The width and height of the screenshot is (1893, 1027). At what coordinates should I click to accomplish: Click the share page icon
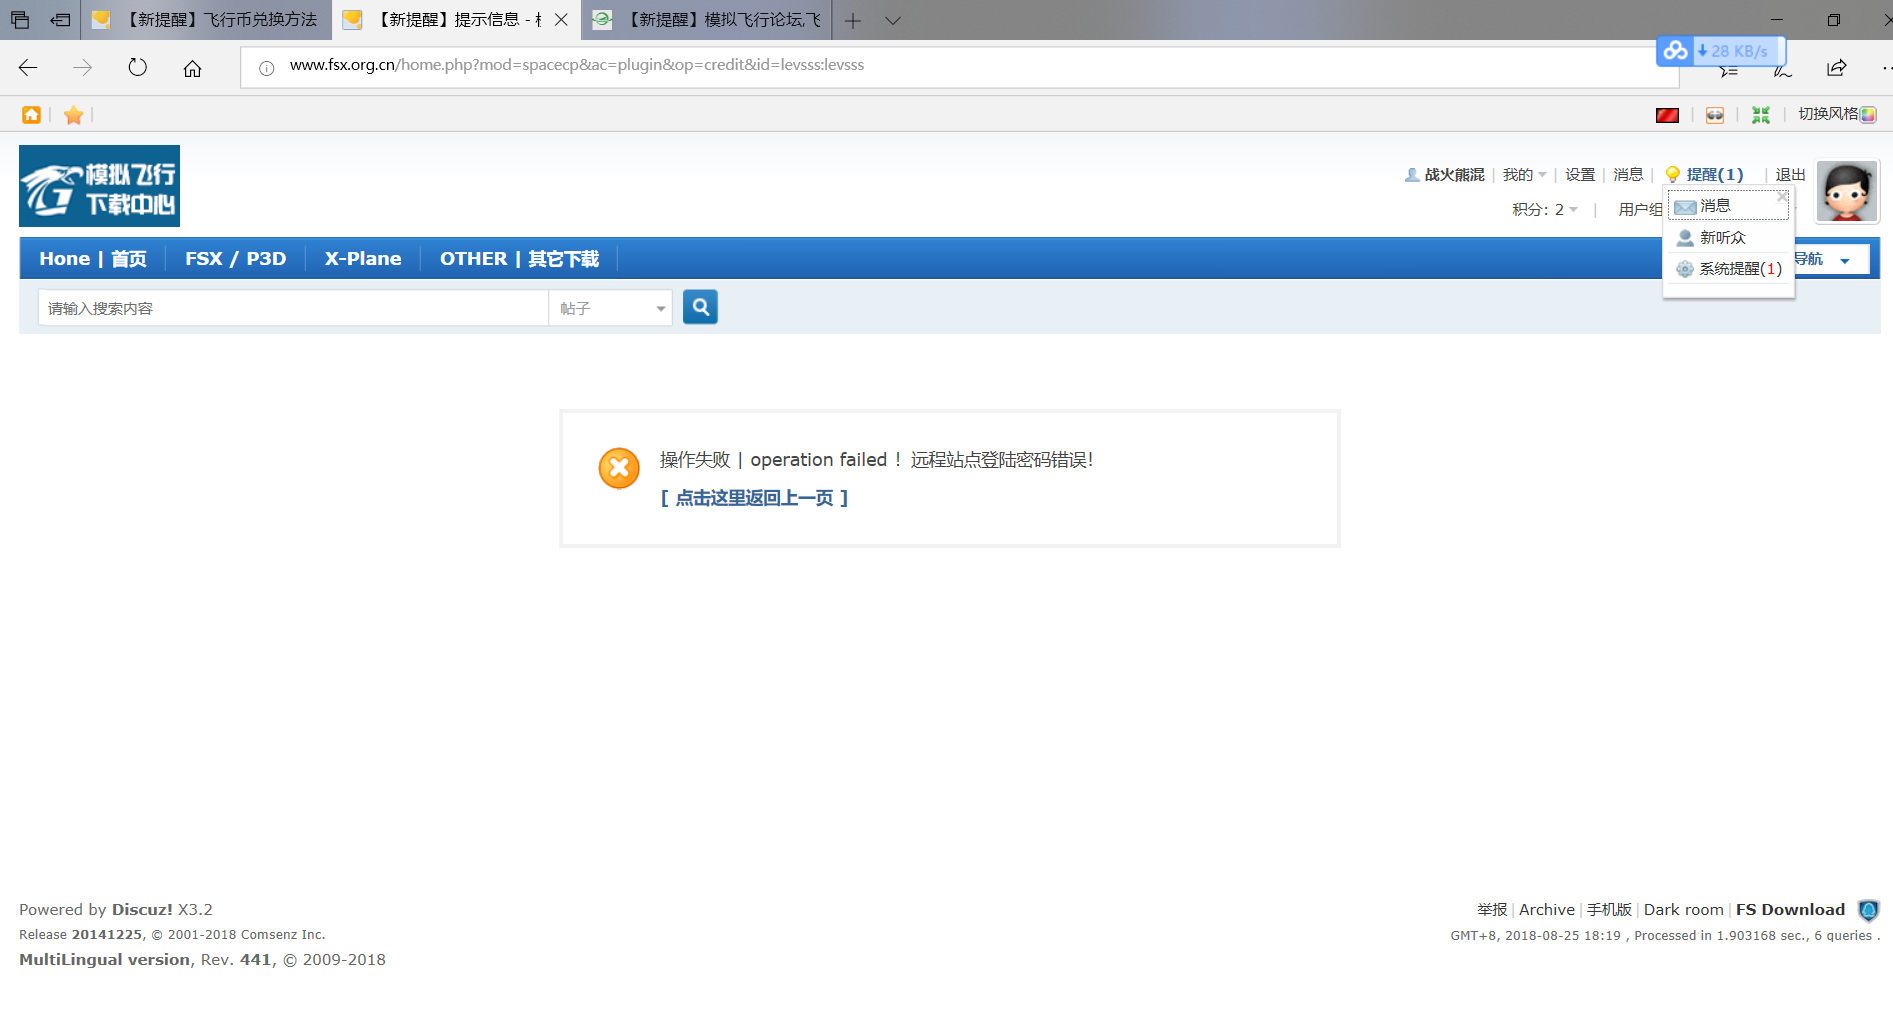click(1836, 68)
